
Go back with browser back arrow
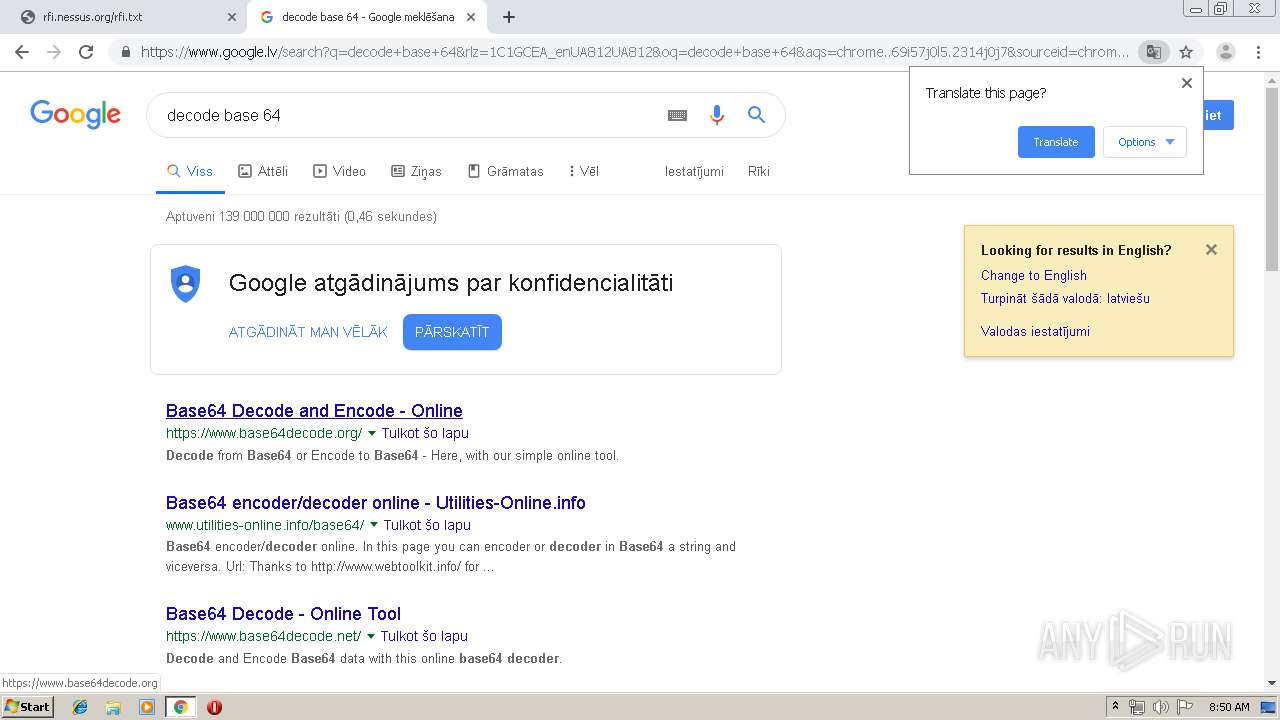point(22,52)
